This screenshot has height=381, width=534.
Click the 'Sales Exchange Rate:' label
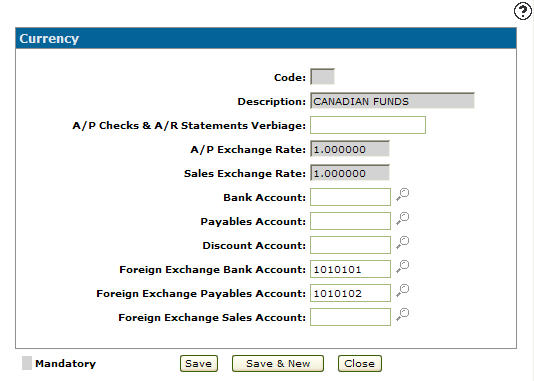point(245,174)
